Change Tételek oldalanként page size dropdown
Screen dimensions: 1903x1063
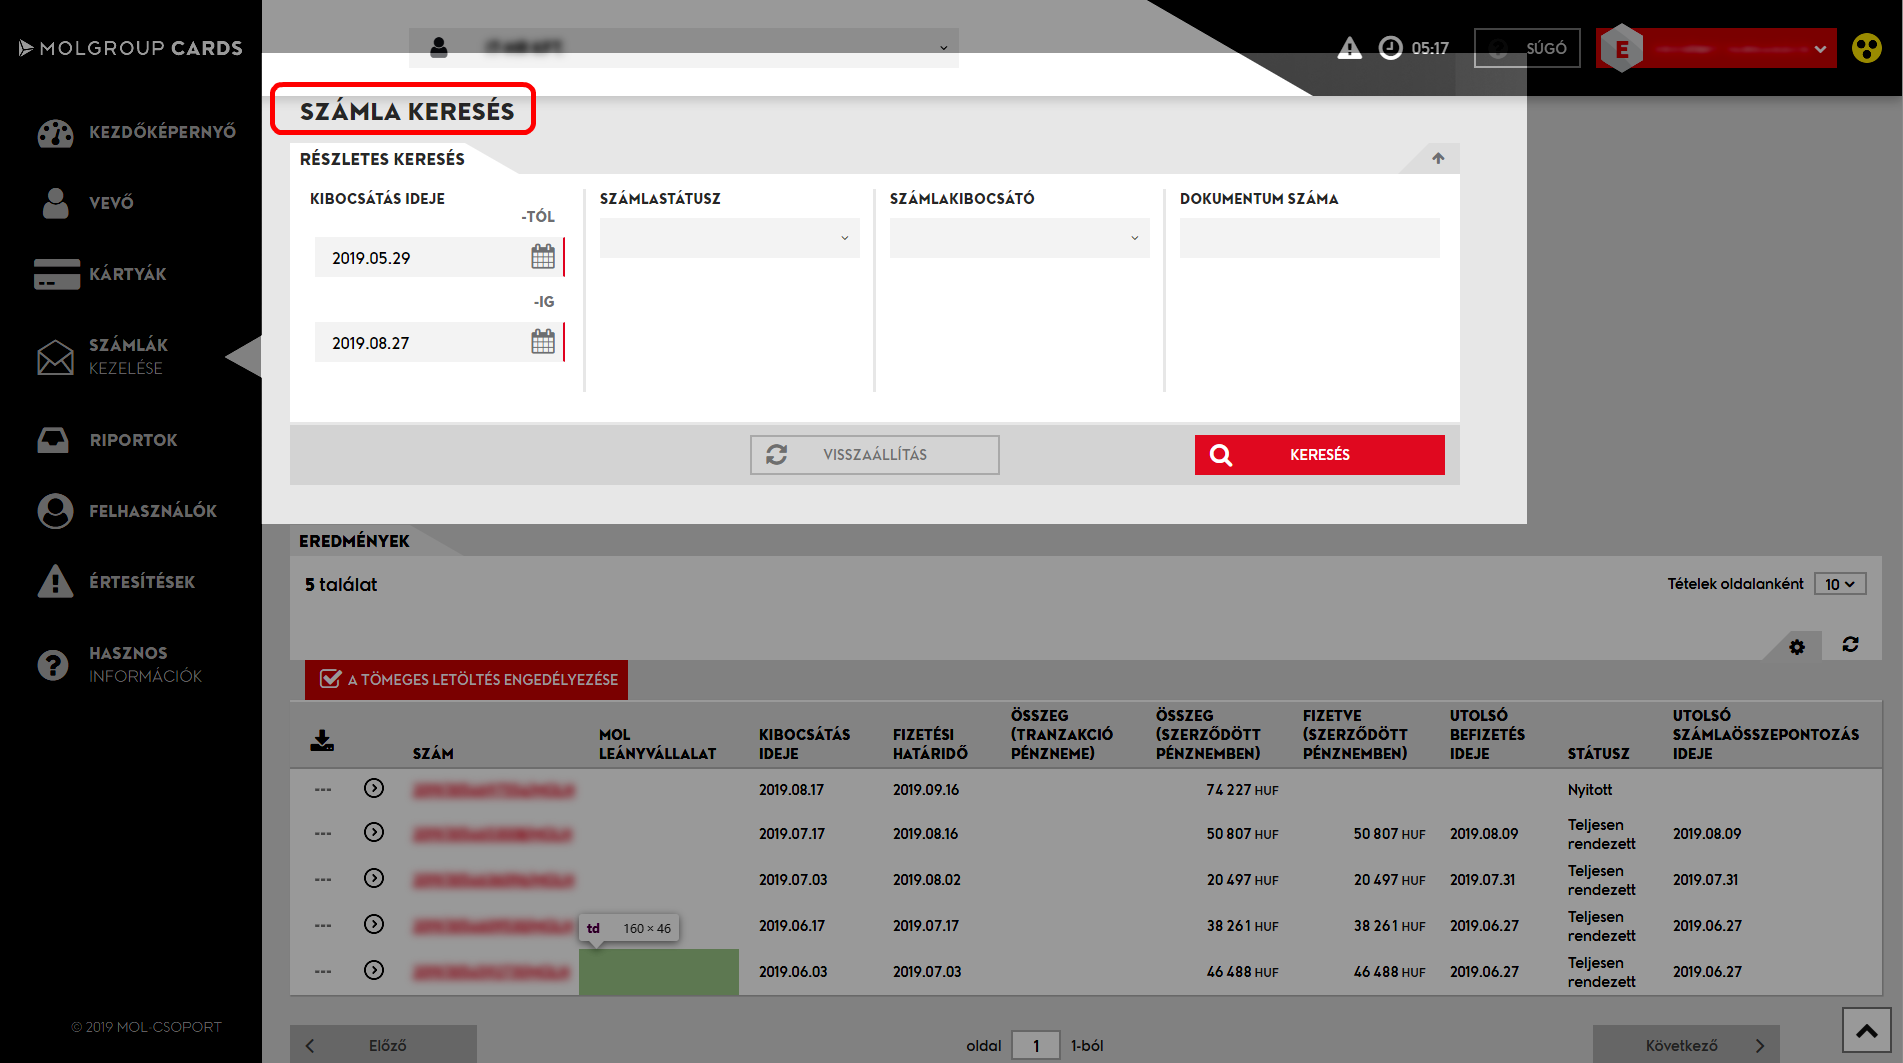[x=1839, y=584]
